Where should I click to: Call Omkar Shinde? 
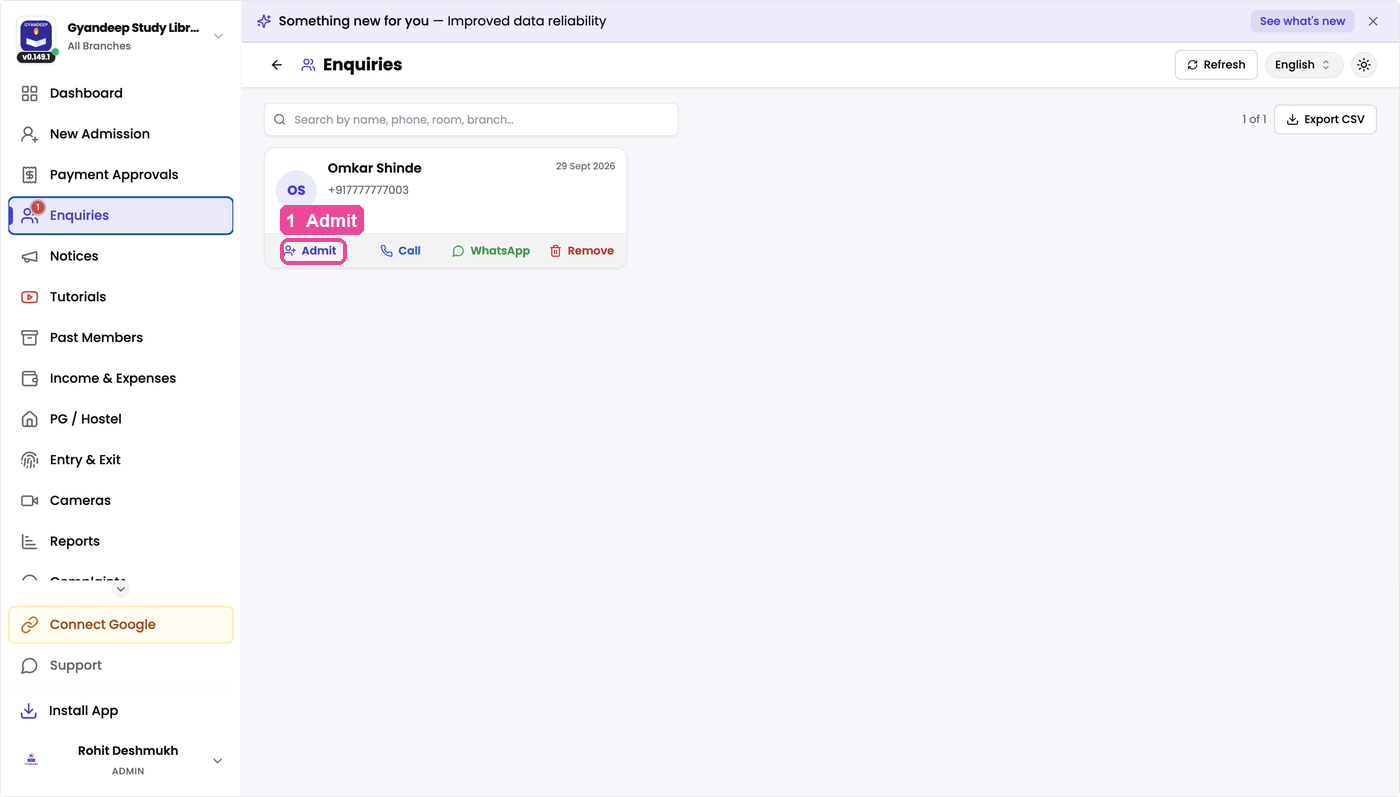tap(400, 251)
